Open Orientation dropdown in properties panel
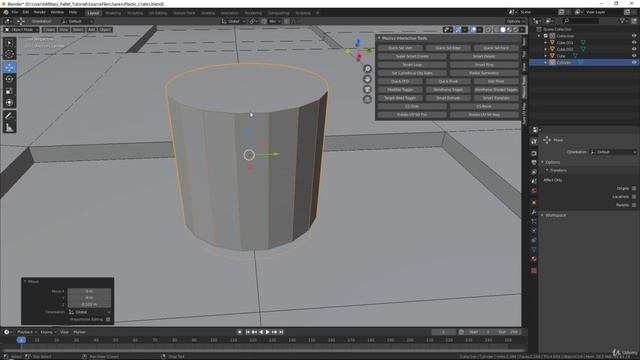Screen dimensions: 640x360 tap(613, 152)
